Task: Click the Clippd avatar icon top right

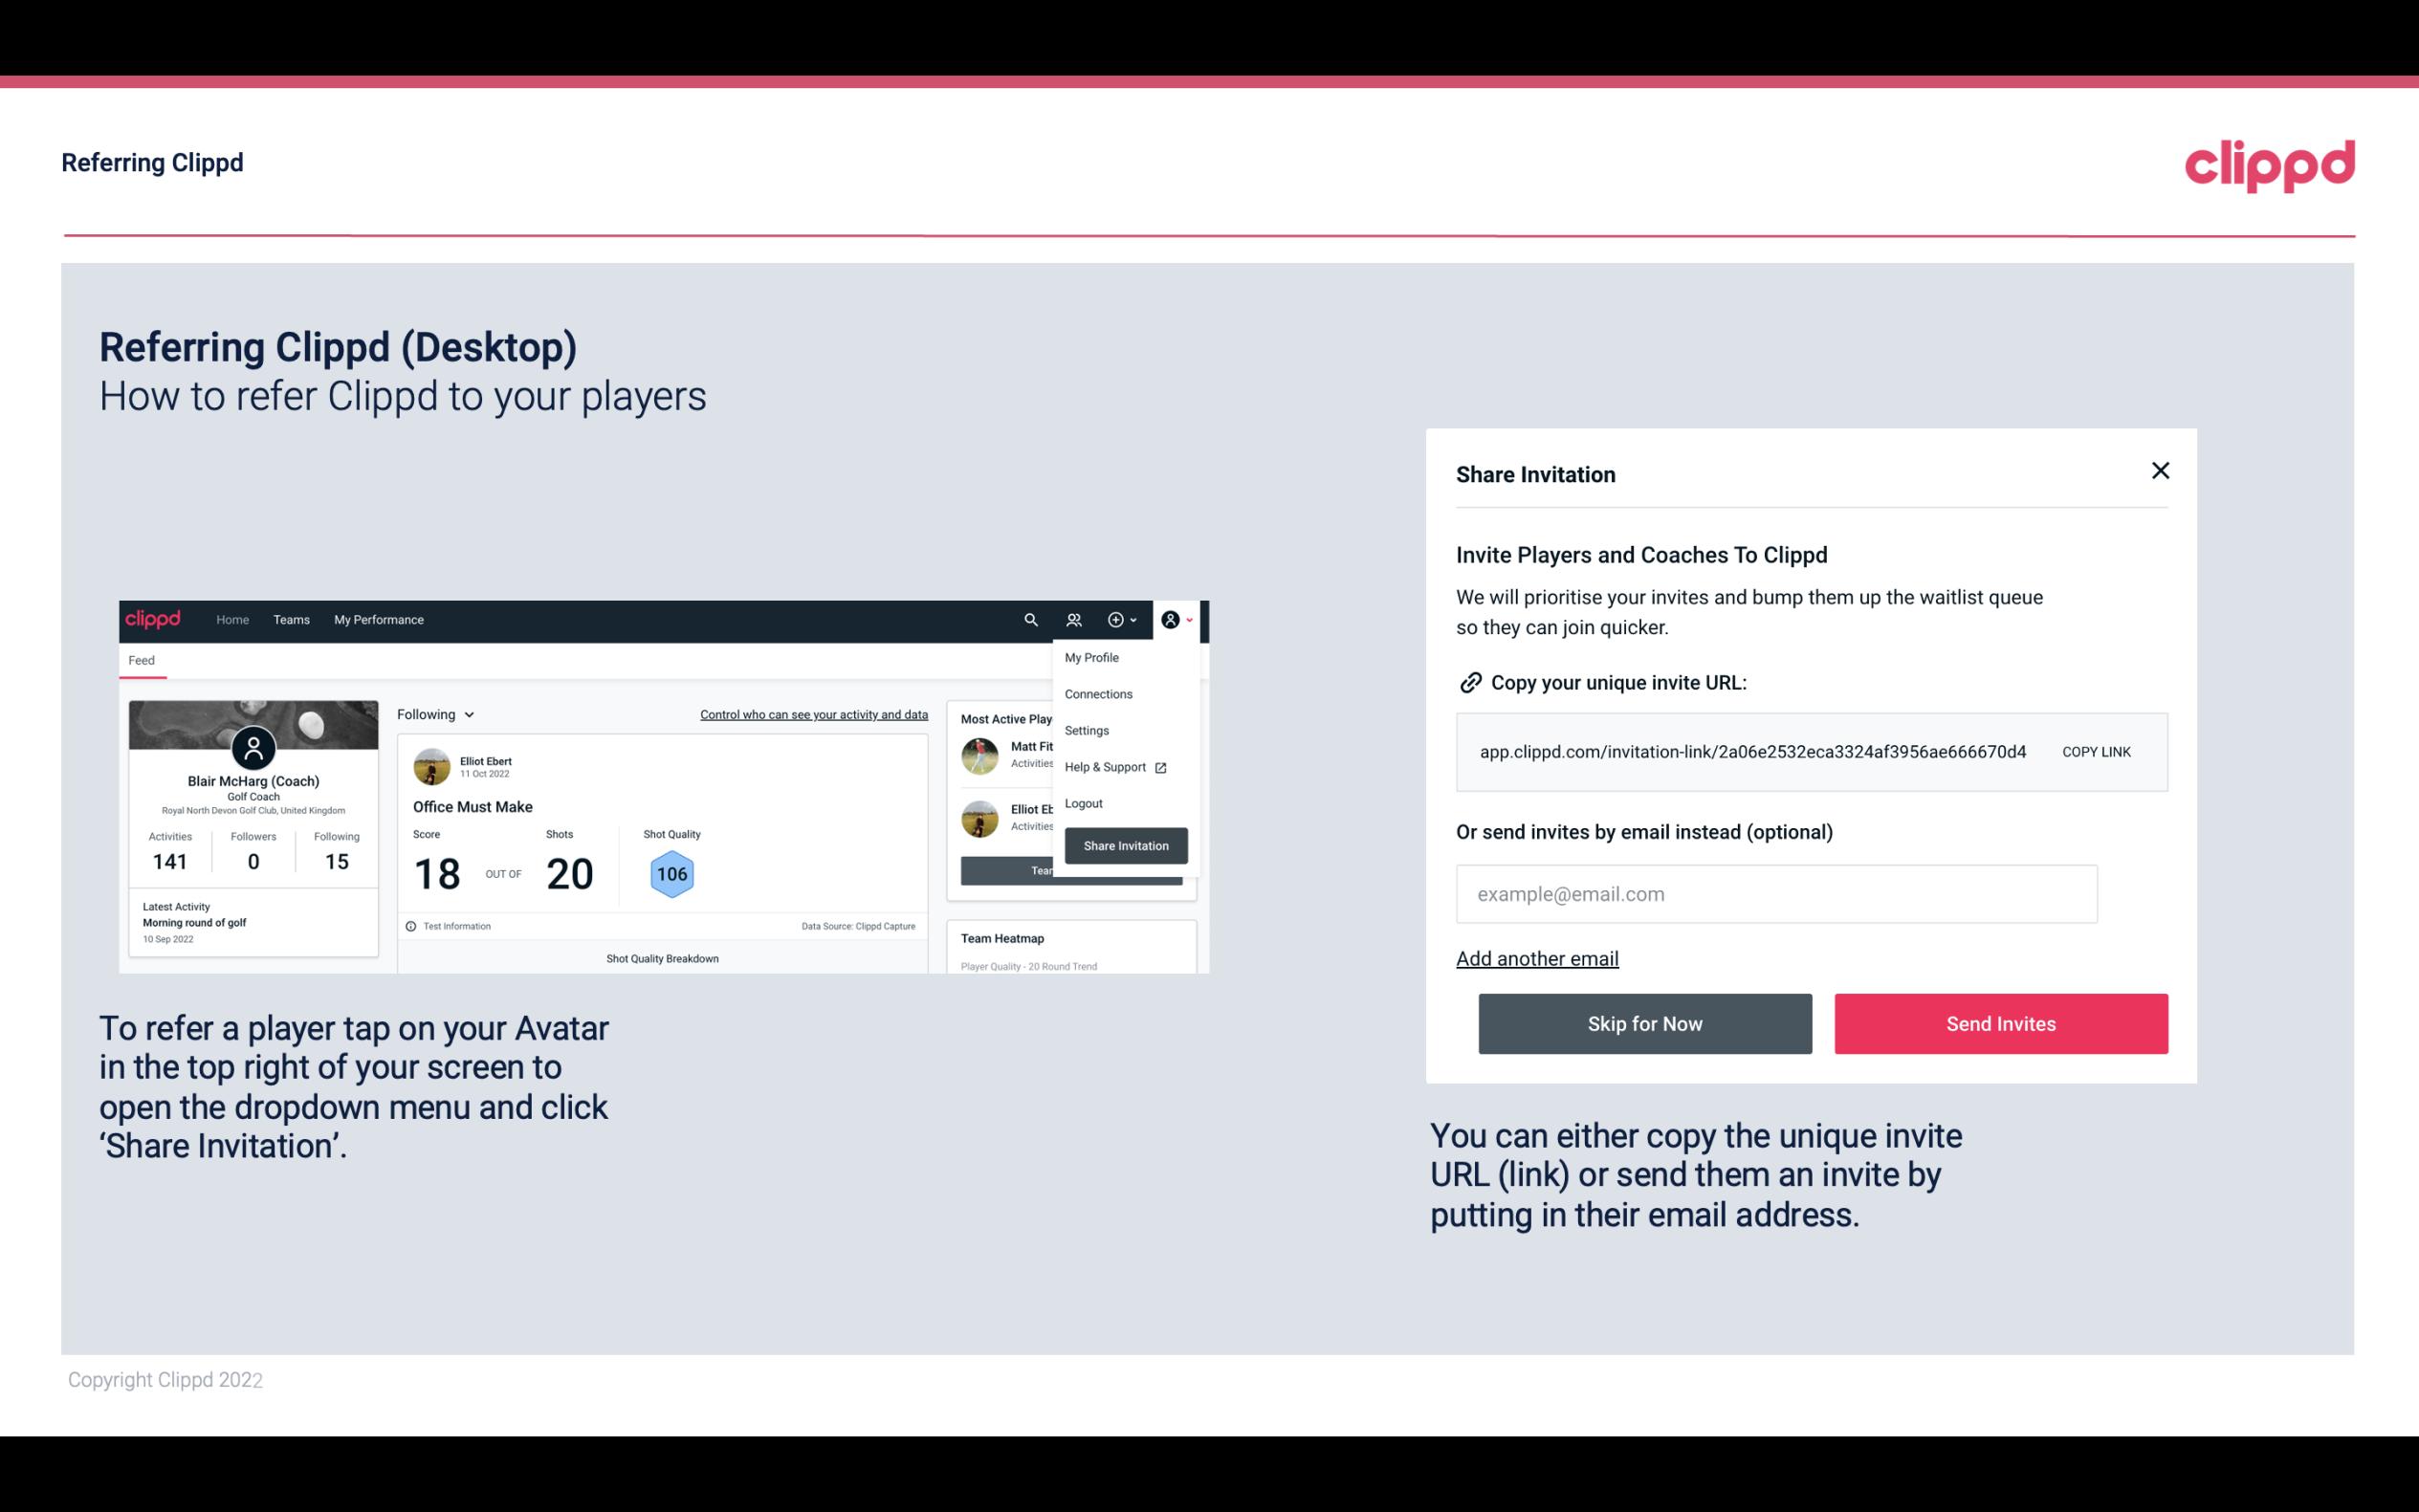Action: coord(1172,620)
